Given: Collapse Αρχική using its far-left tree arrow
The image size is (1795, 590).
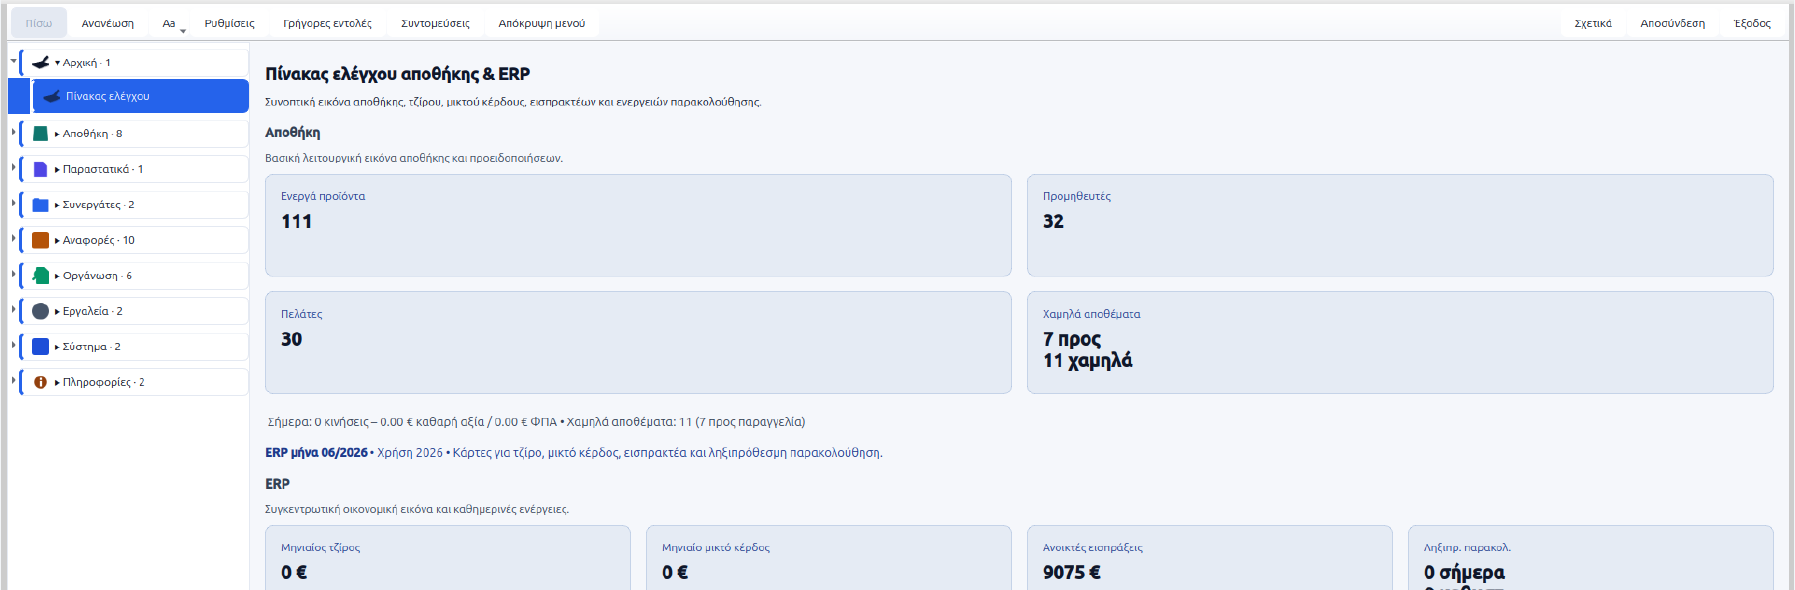Looking at the screenshot, I should (x=13, y=61).
